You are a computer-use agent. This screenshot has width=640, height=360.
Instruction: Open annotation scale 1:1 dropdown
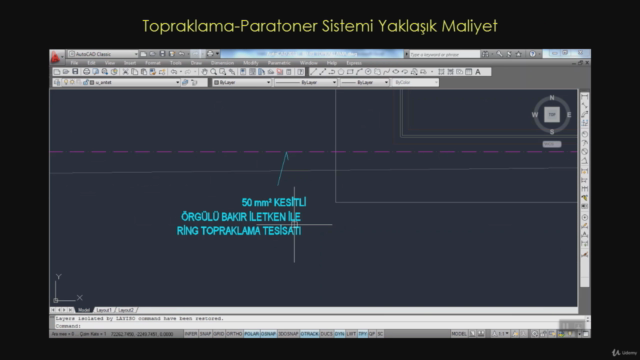(x=501, y=334)
